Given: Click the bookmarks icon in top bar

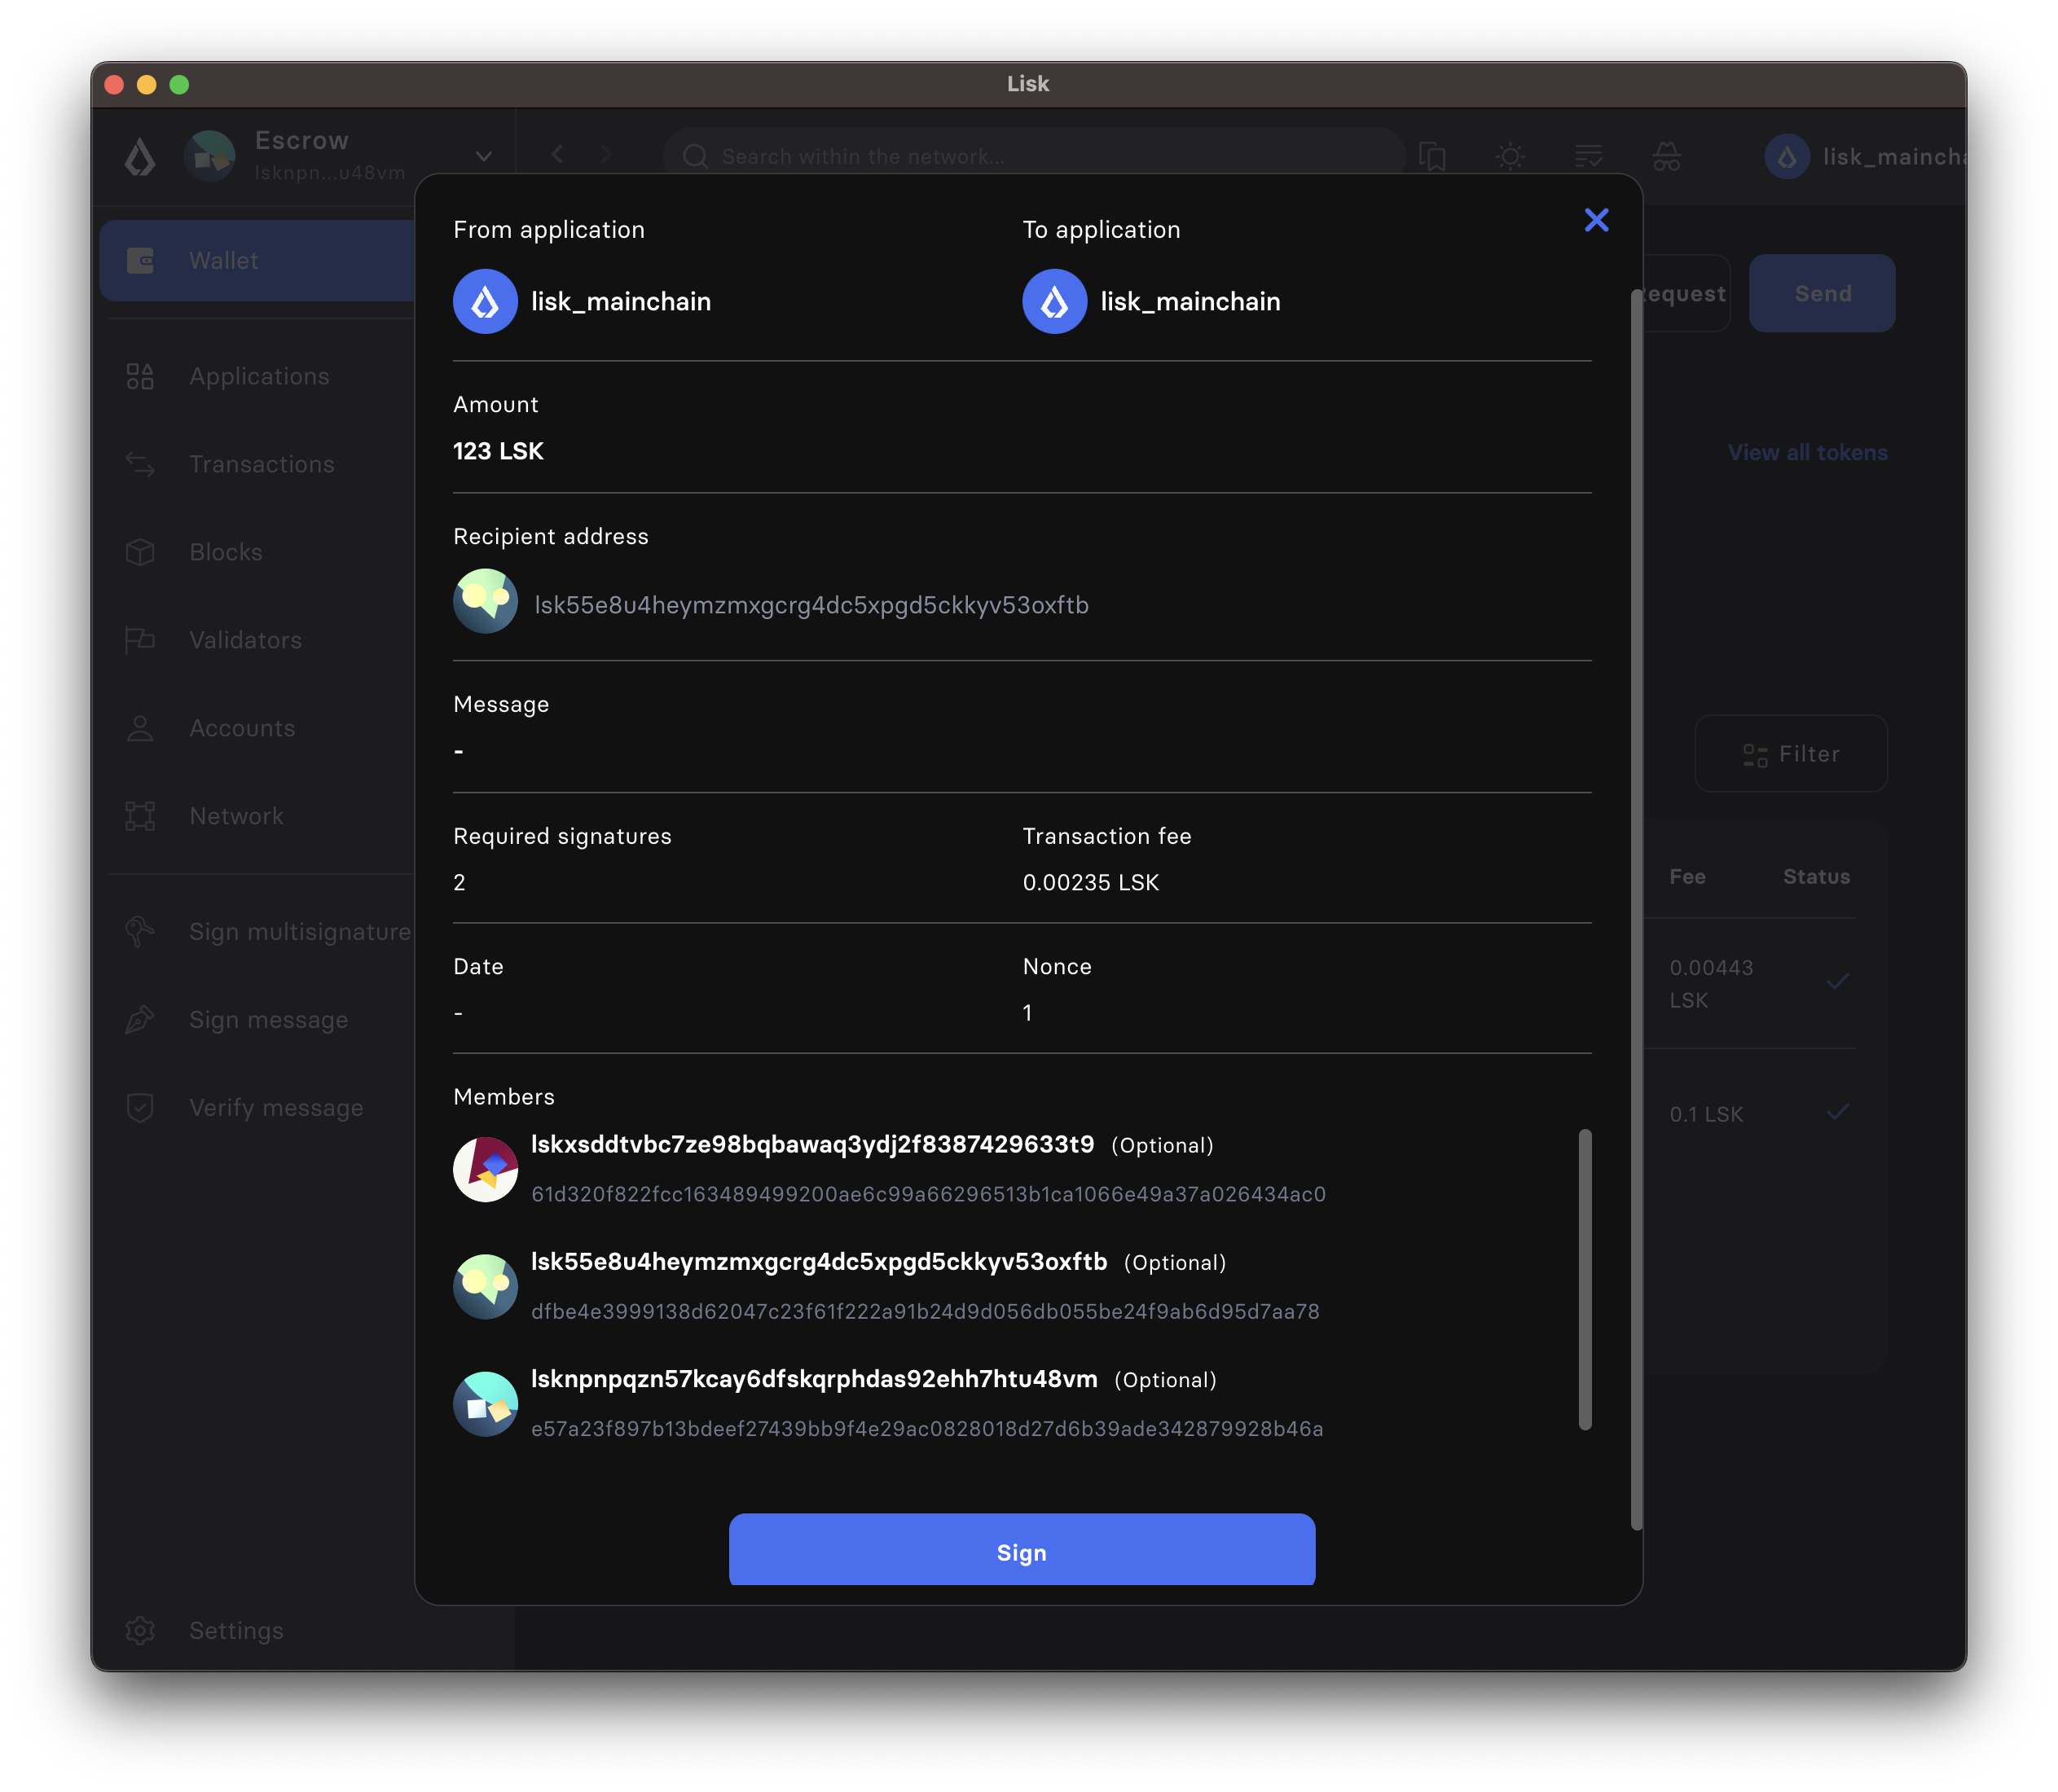Looking at the screenshot, I should pyautogui.click(x=1432, y=156).
